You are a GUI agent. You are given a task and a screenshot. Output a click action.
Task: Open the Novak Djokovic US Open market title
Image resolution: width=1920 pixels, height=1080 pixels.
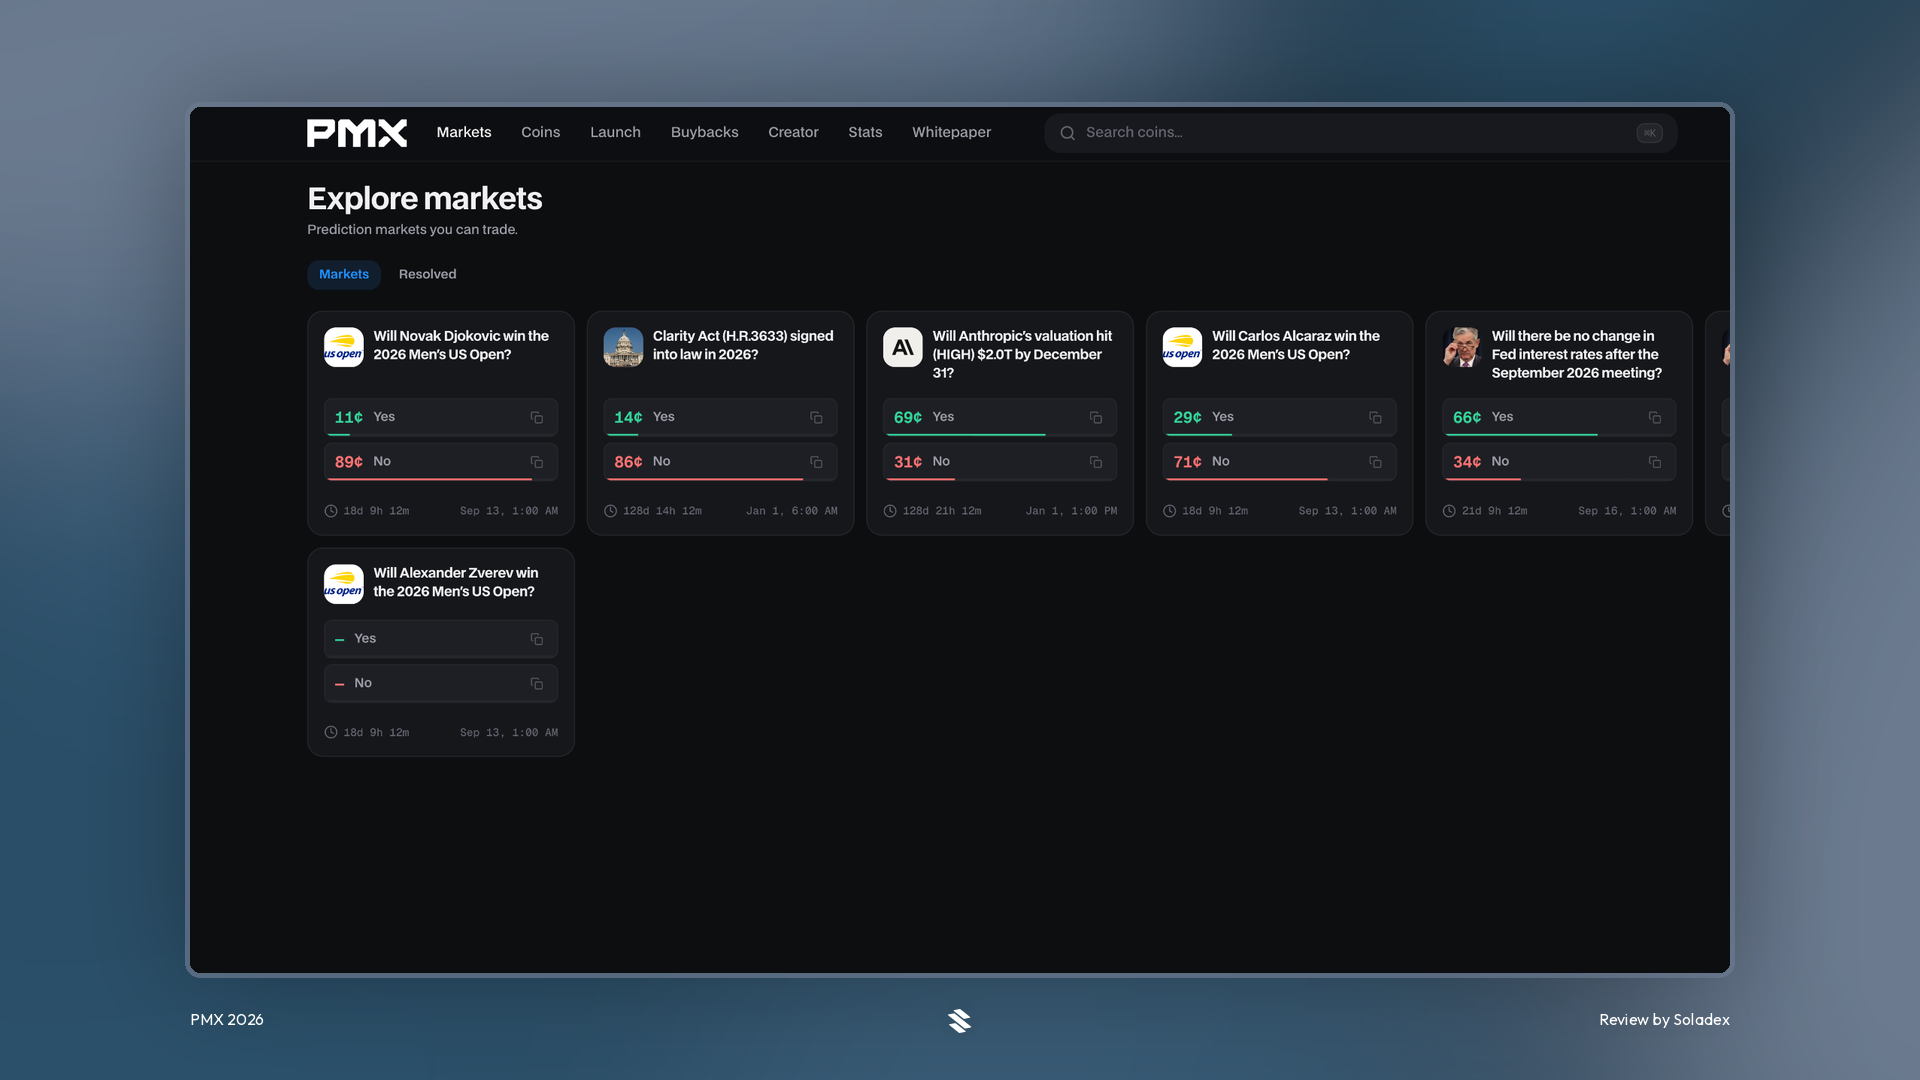[x=461, y=345]
